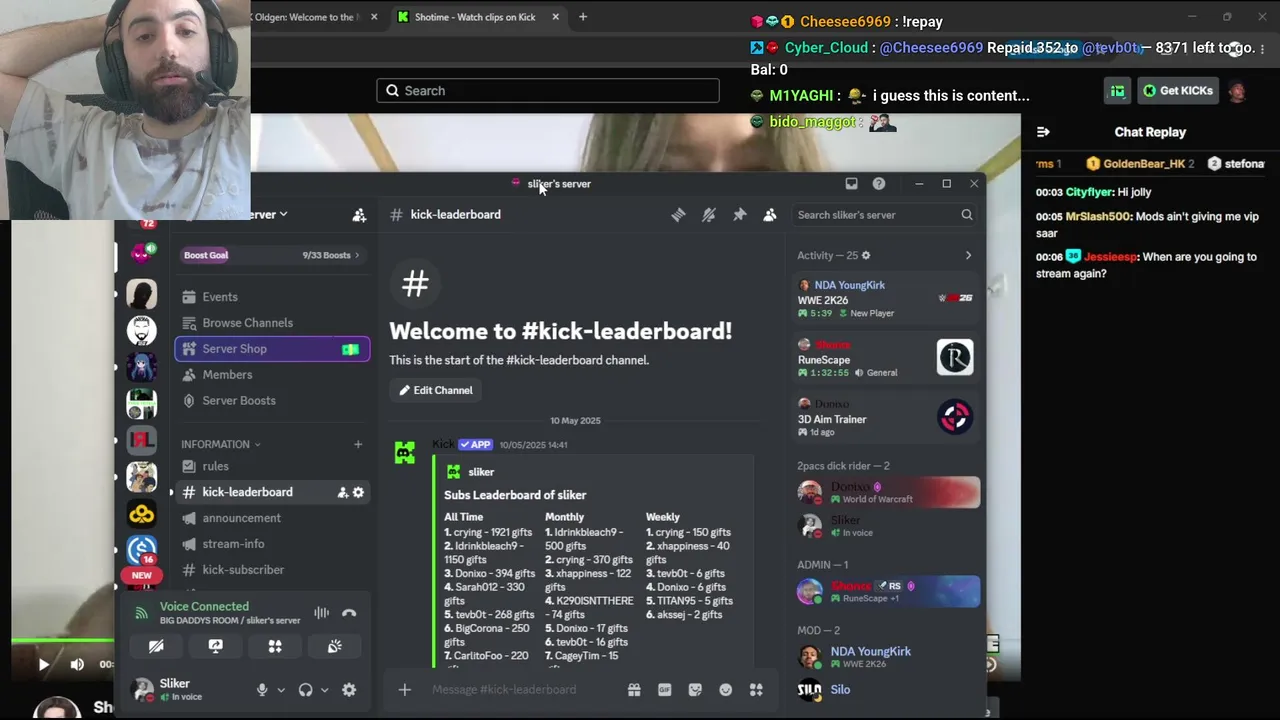The image size is (1280, 720).
Task: Add a channel to INFORMATION category
Action: 358,444
